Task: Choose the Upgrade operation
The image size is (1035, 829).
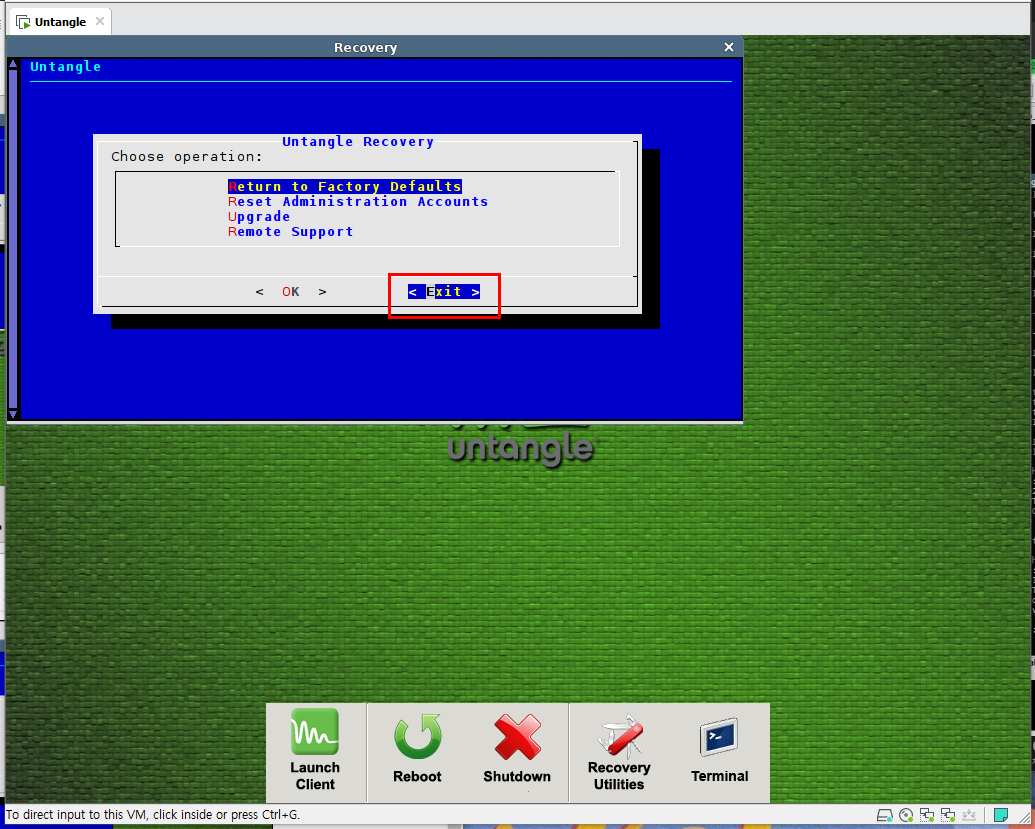Action: tap(259, 216)
